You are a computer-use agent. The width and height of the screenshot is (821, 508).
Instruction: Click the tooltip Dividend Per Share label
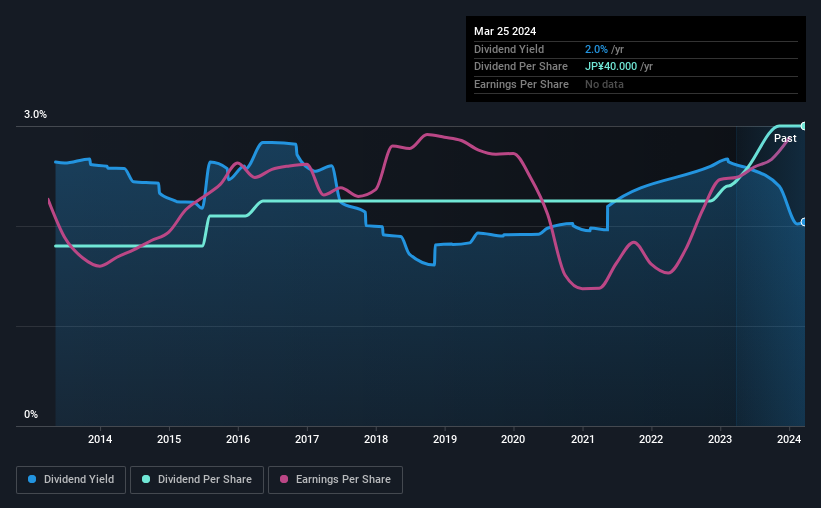tap(520, 67)
